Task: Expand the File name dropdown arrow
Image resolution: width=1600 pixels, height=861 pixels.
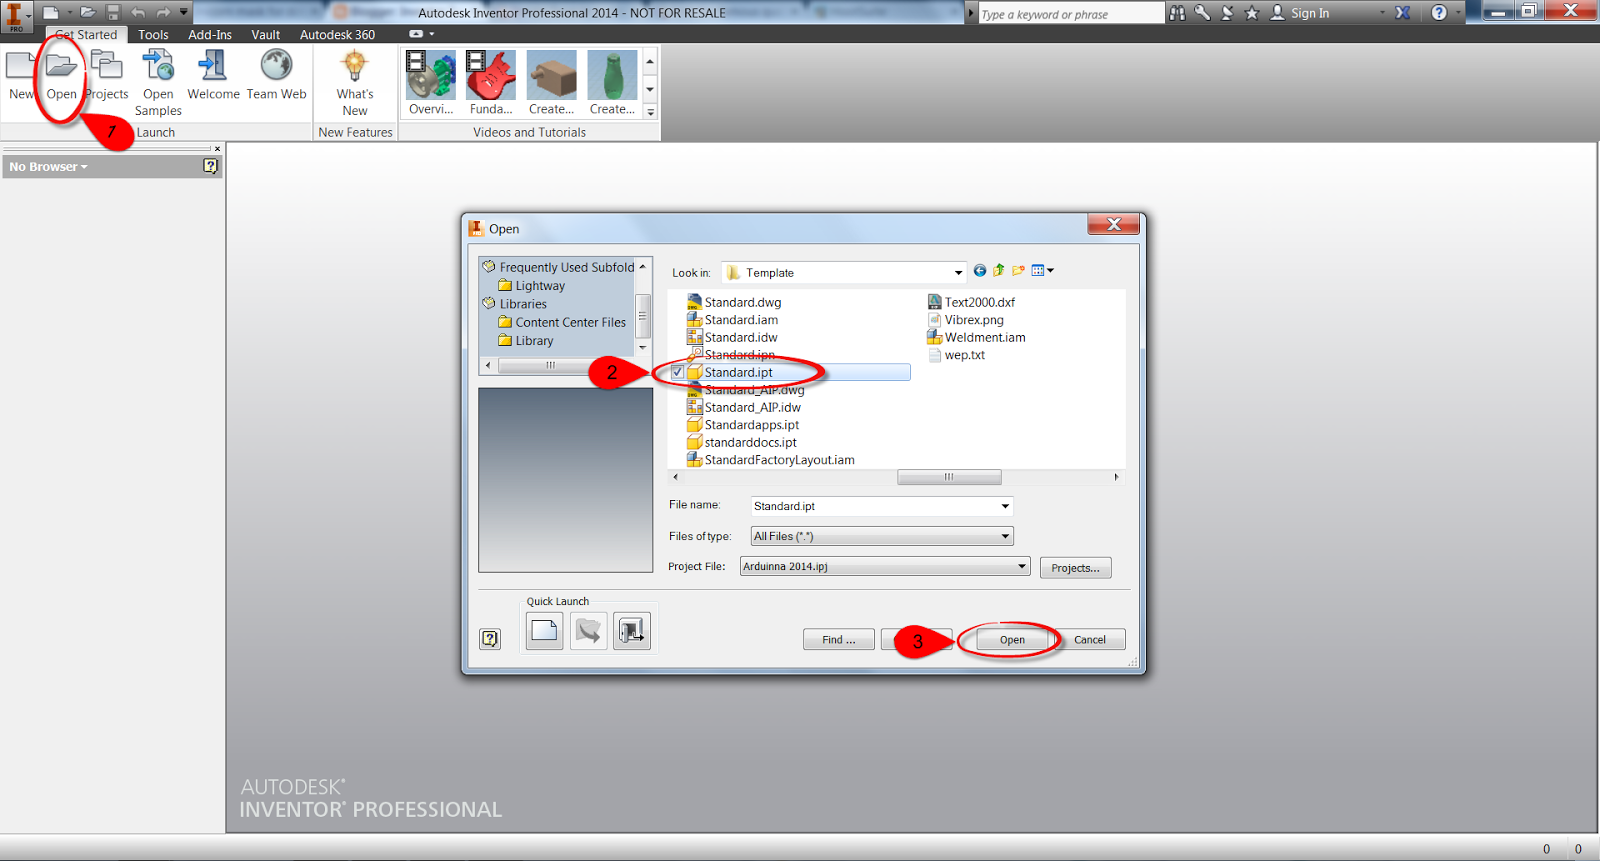Action: [1005, 506]
